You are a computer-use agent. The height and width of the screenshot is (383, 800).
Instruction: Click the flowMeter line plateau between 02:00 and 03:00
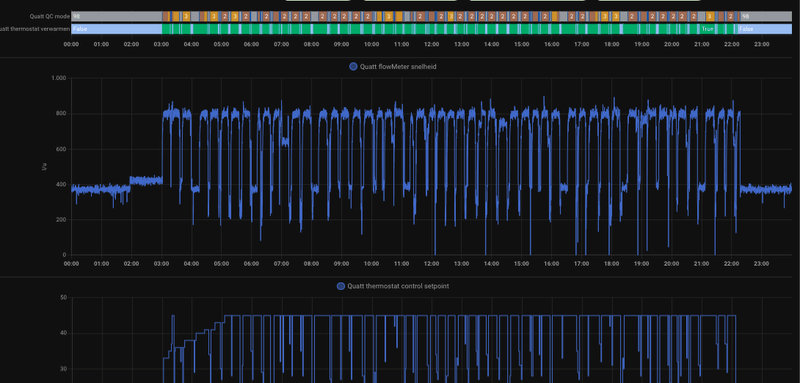(146, 180)
